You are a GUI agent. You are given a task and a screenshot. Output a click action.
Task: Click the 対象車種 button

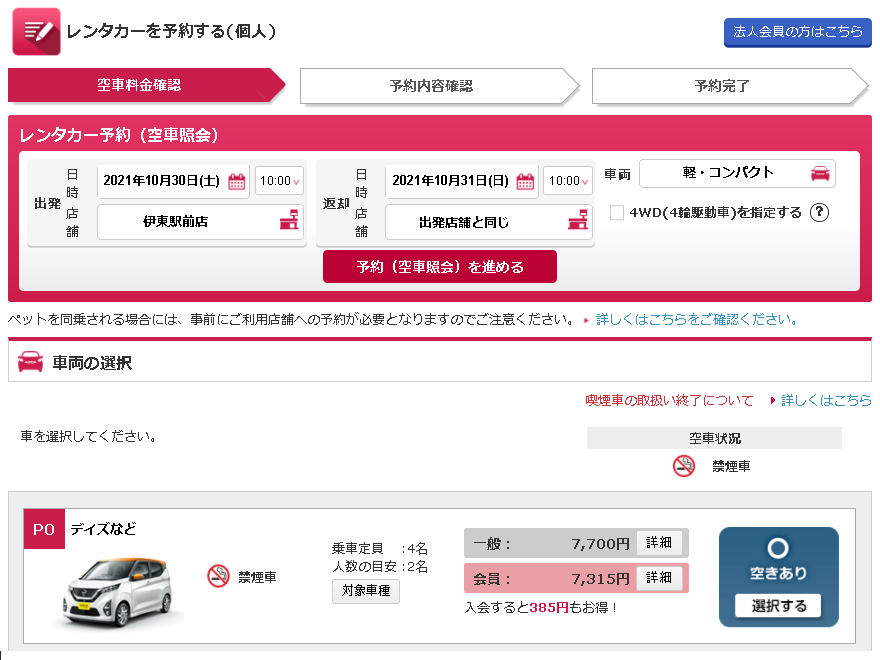coord(366,591)
